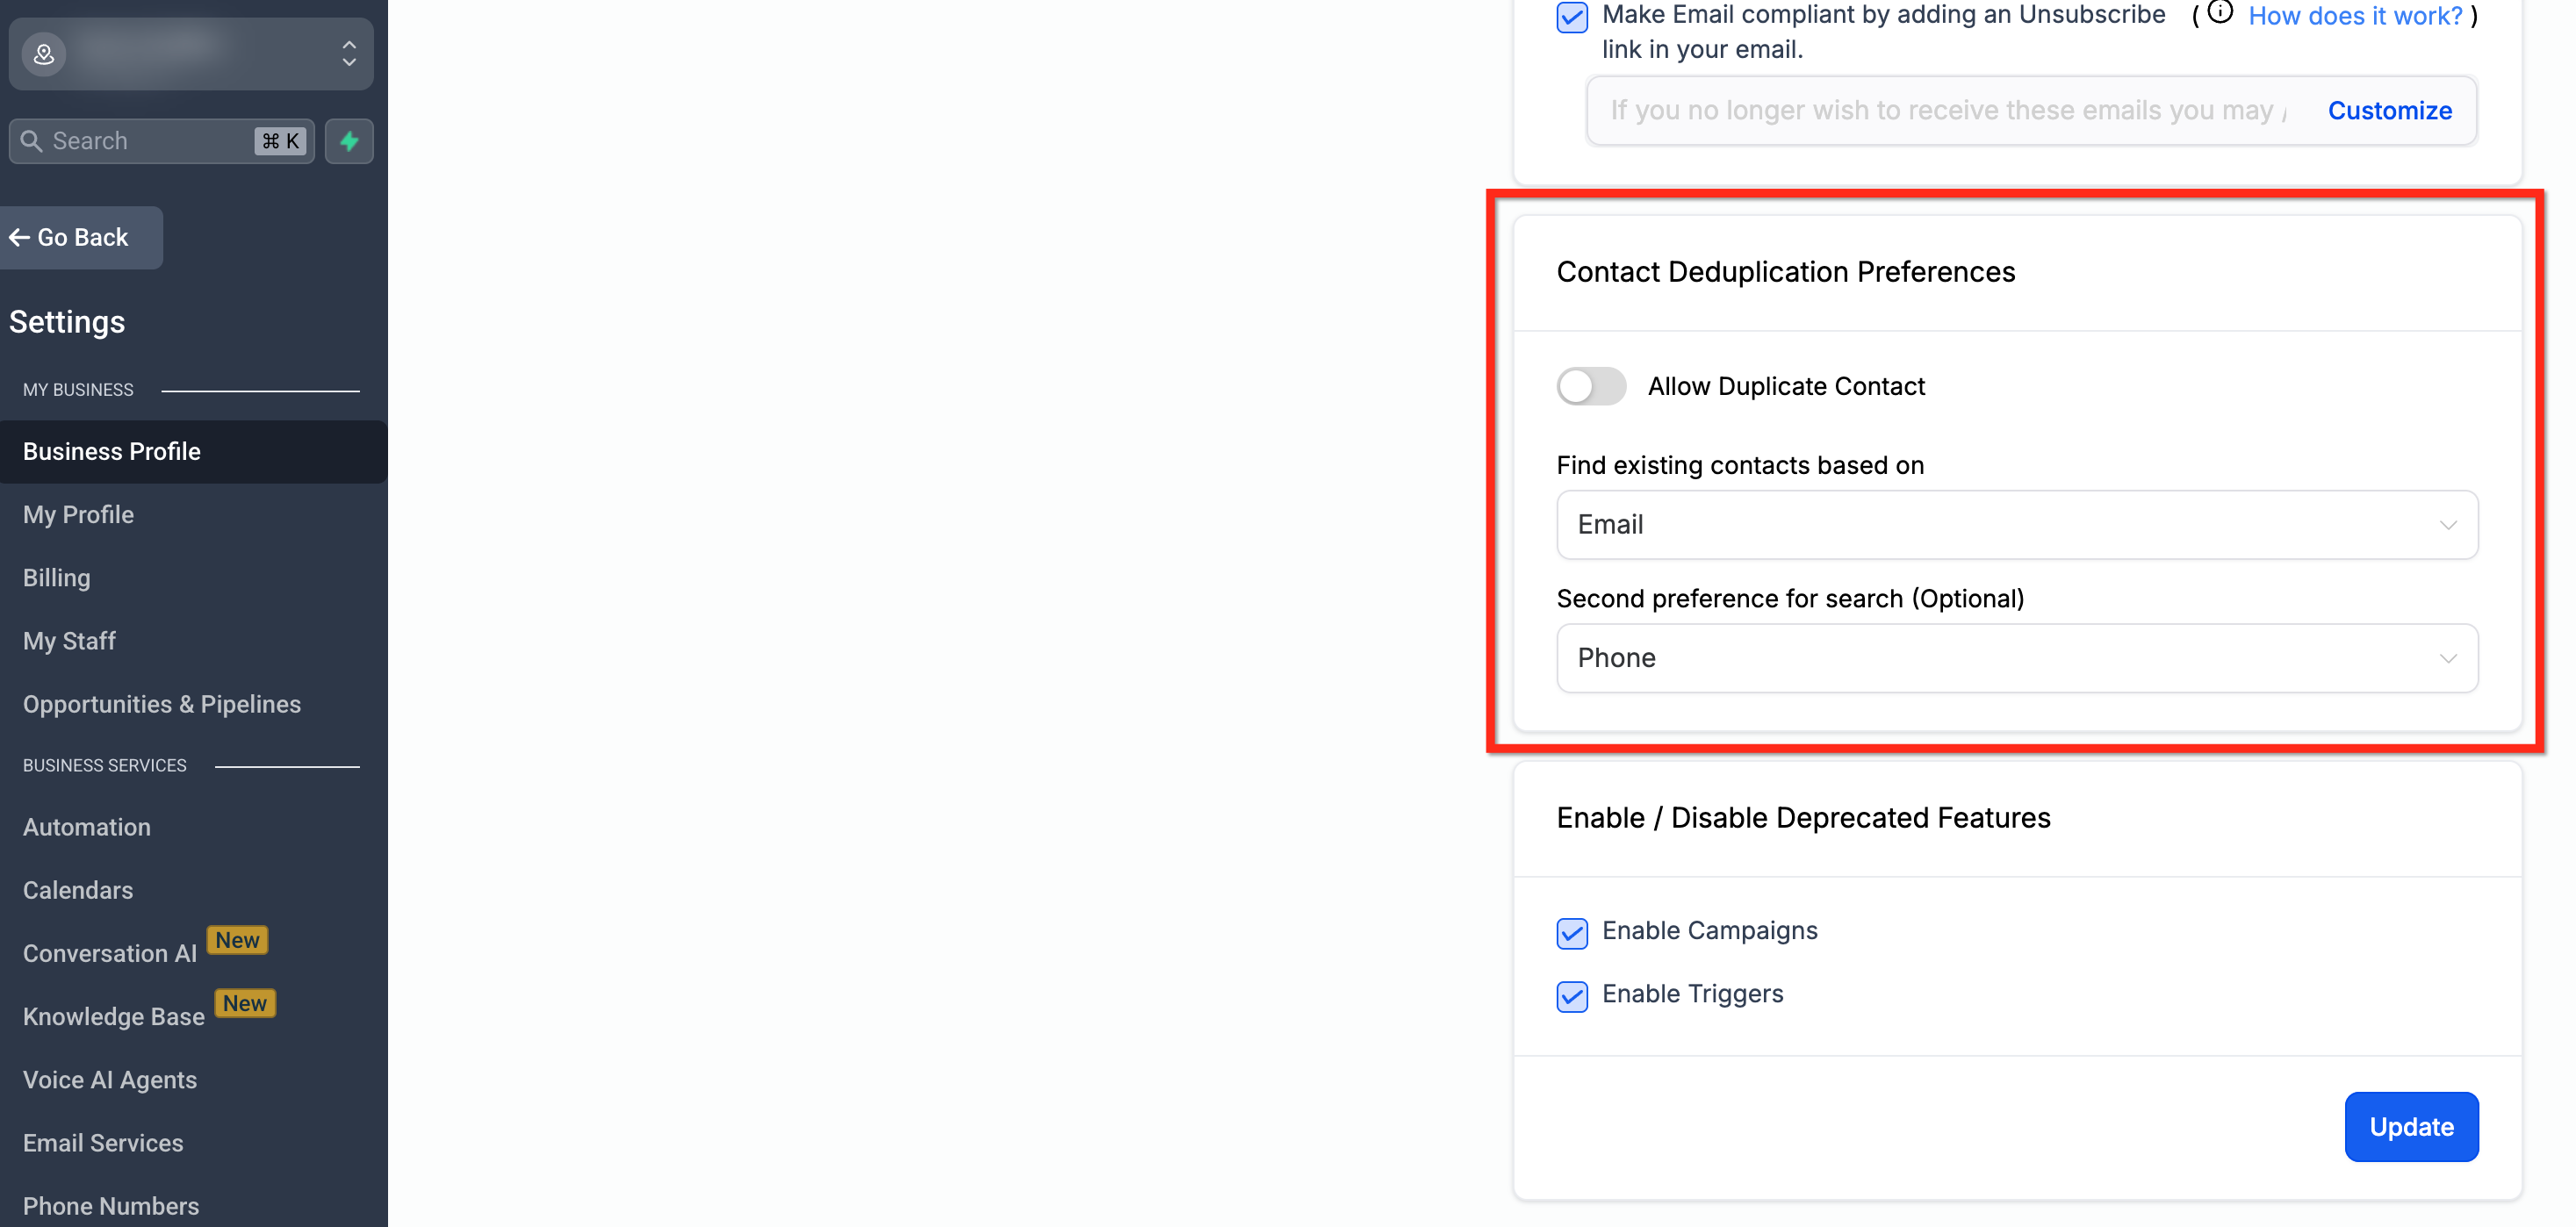Open My Profile settings page

pos(78,515)
